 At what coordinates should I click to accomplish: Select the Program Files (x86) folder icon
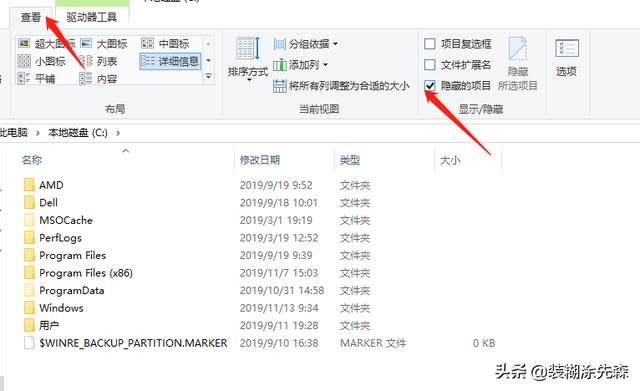pos(29,273)
